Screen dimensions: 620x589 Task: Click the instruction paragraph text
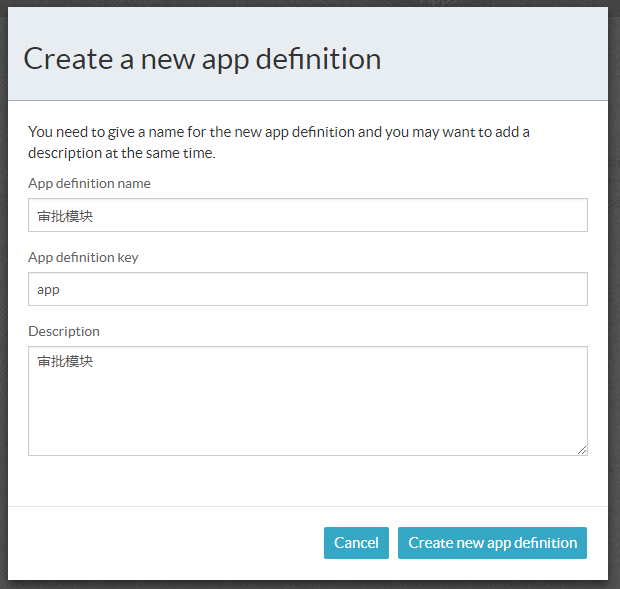coord(278,142)
